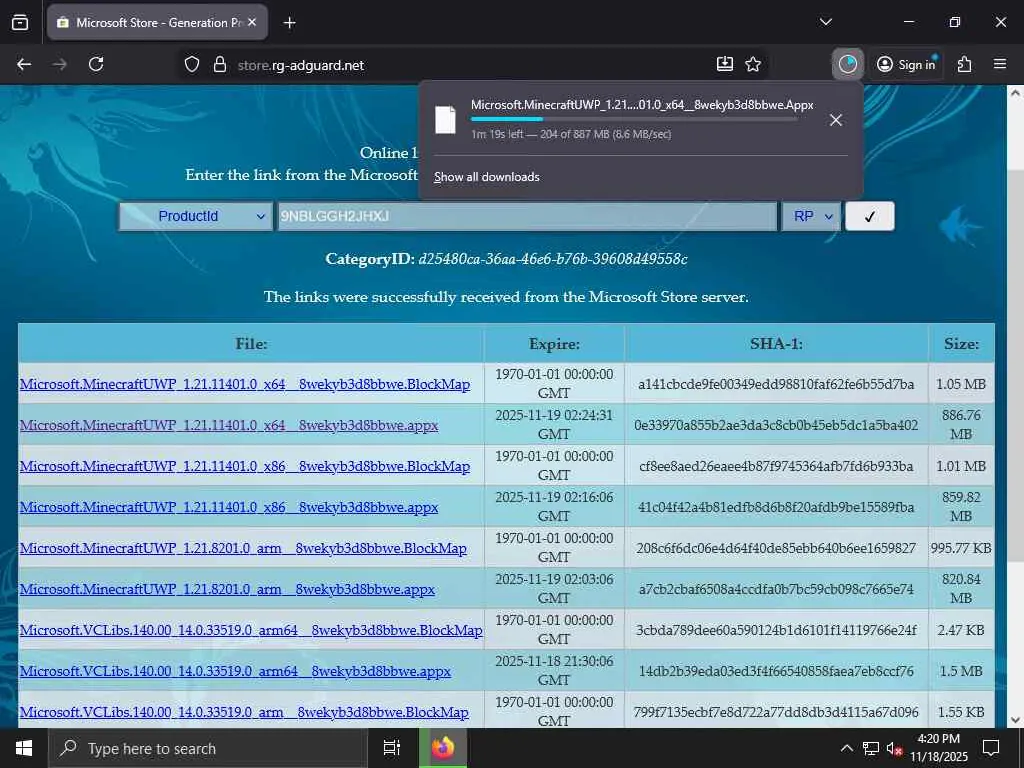Download MinecraftUWP 1.21.11401.0 x86 appx file

(229, 507)
